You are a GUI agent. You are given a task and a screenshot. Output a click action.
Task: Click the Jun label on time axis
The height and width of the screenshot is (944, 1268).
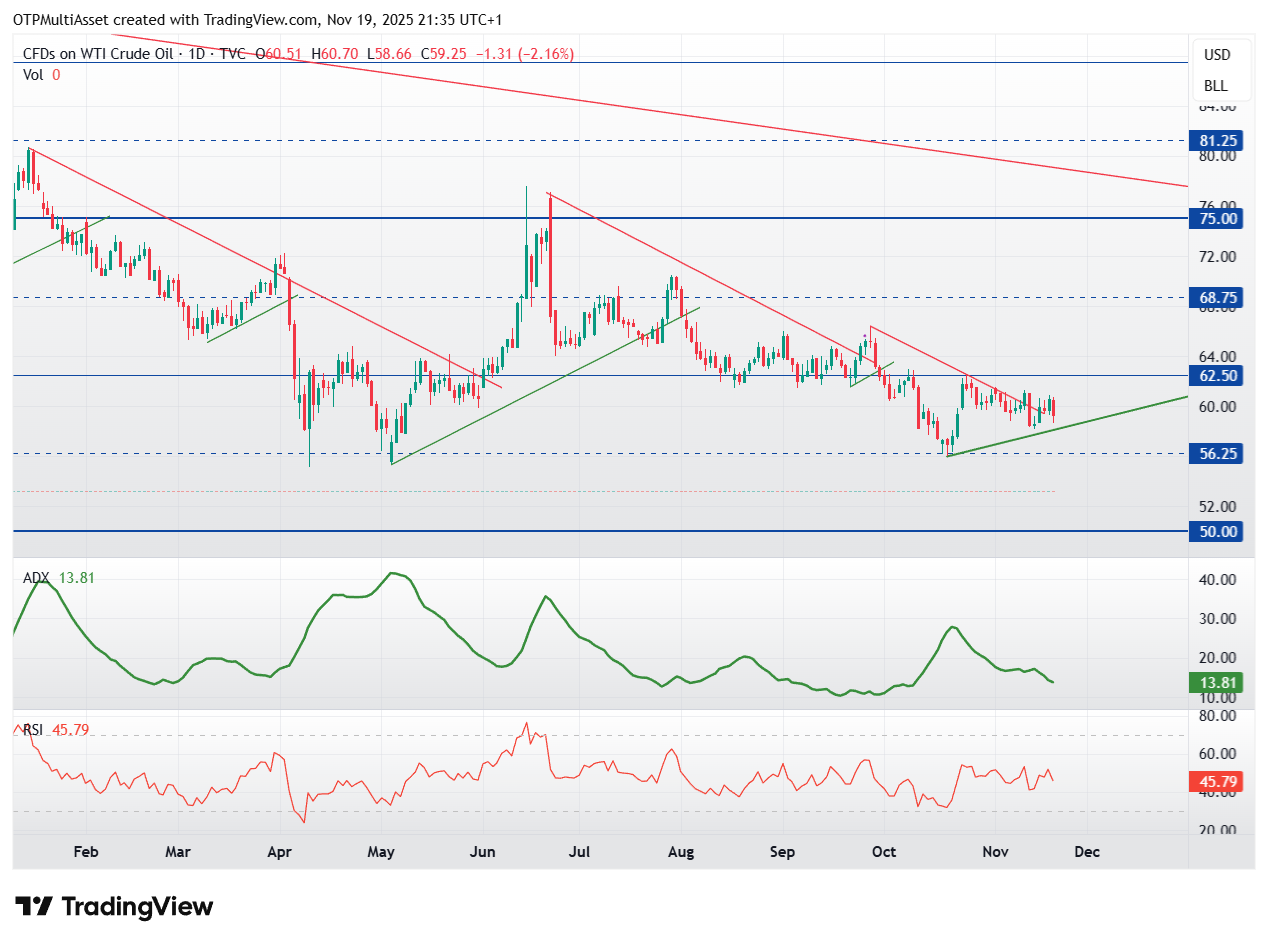pos(483,852)
